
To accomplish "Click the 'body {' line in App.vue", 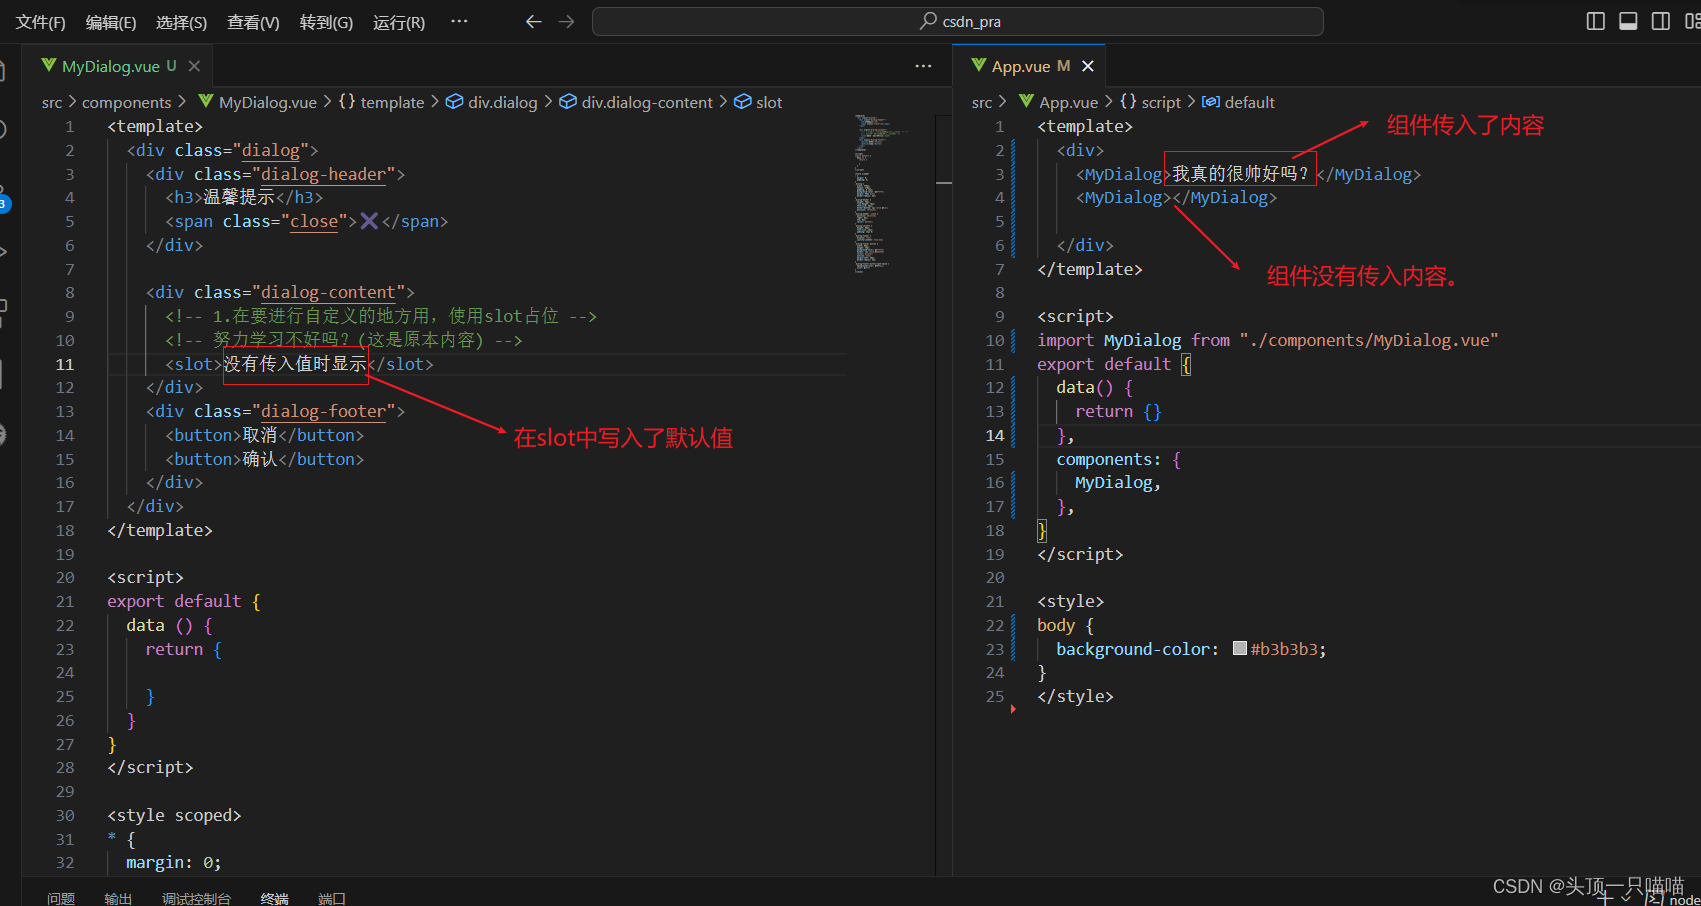I will [1065, 625].
